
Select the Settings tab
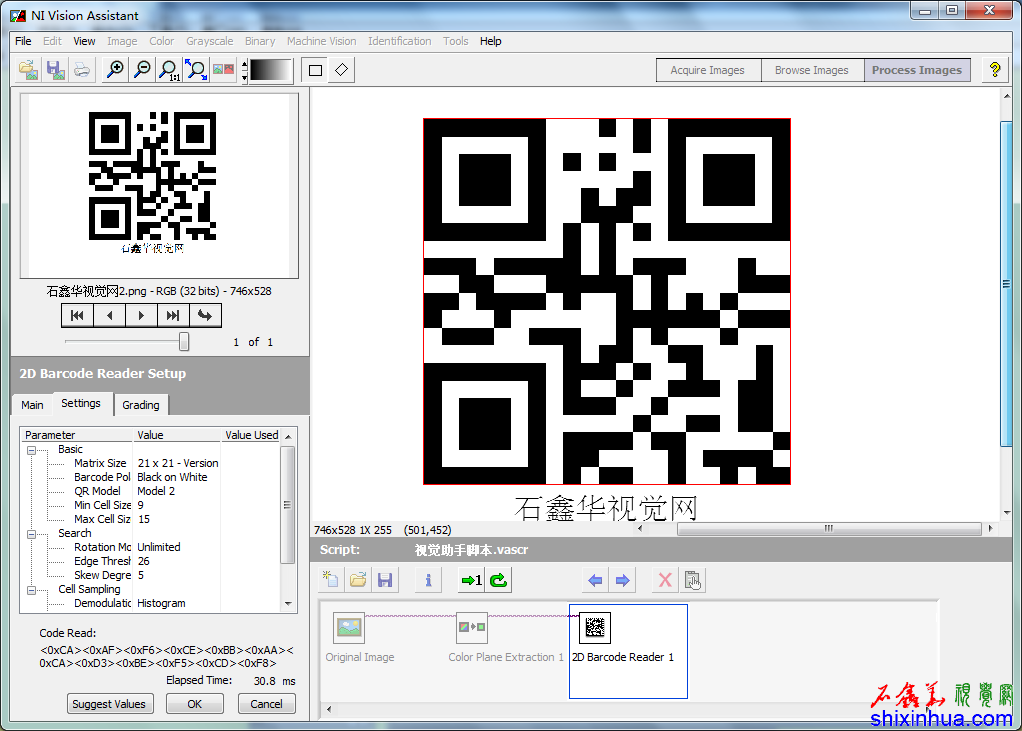click(x=81, y=403)
